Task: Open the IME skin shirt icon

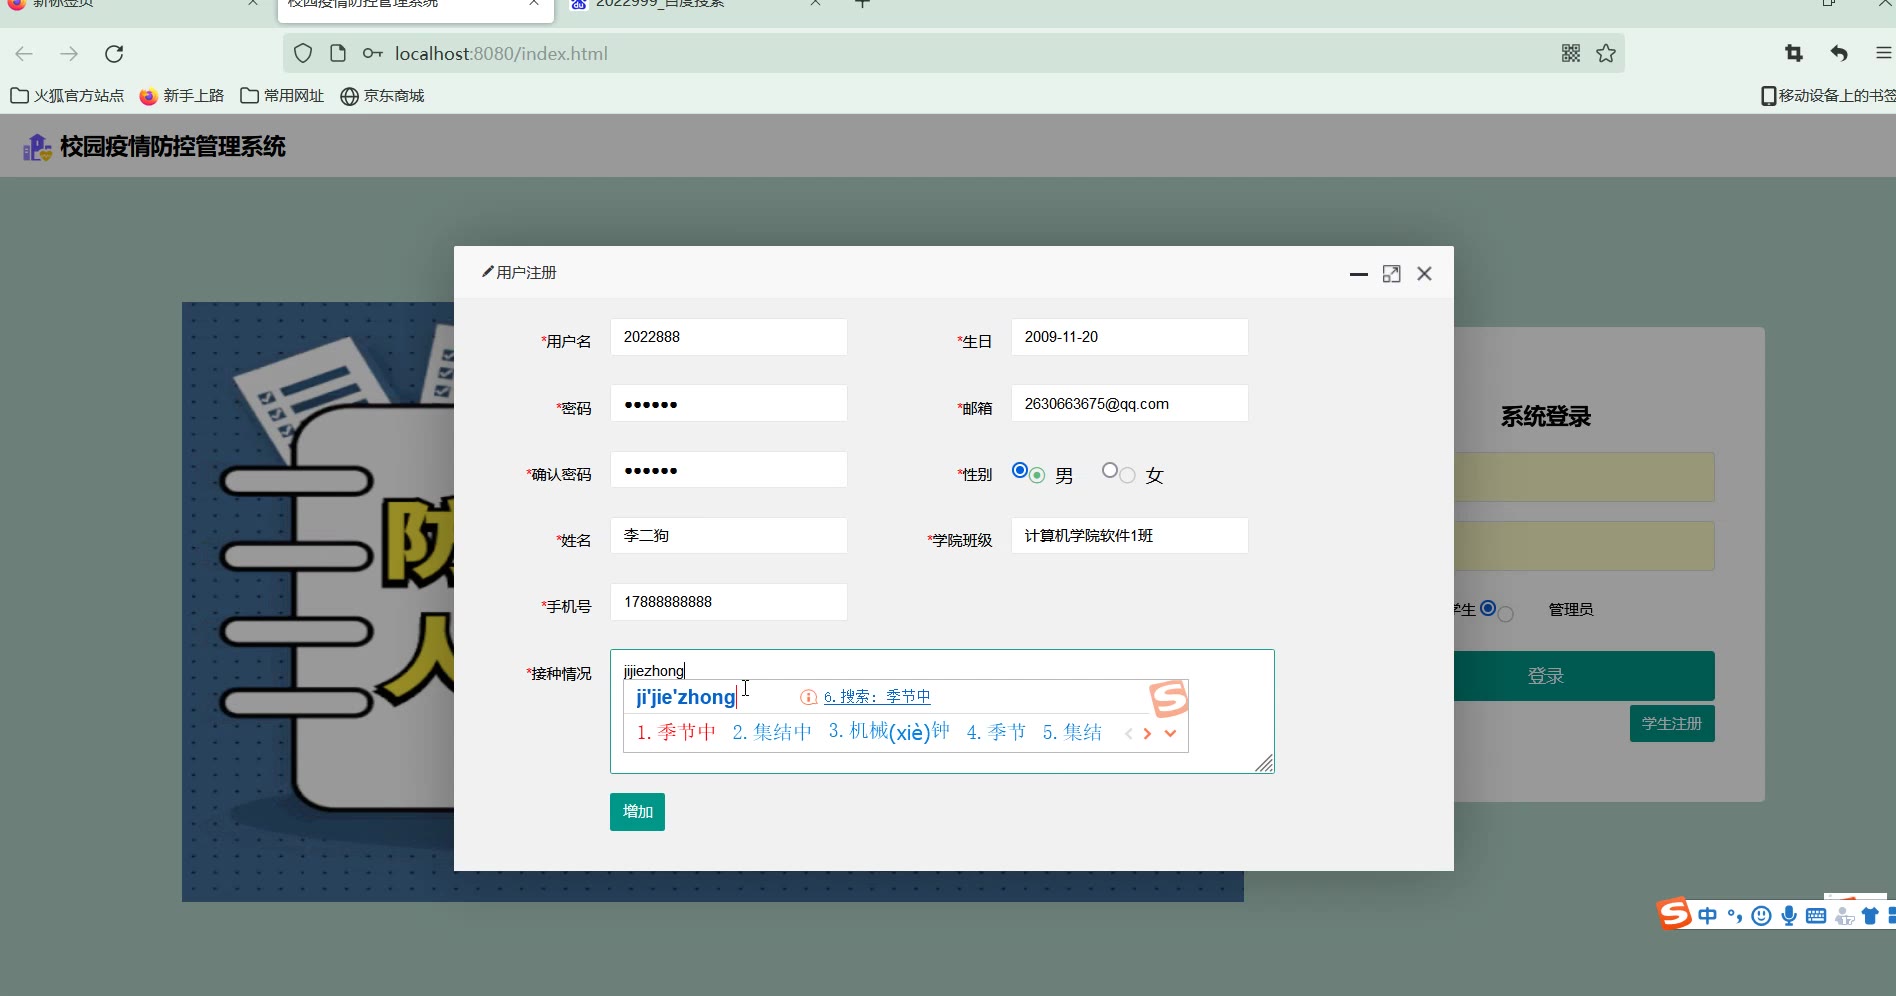Action: [x=1870, y=916]
